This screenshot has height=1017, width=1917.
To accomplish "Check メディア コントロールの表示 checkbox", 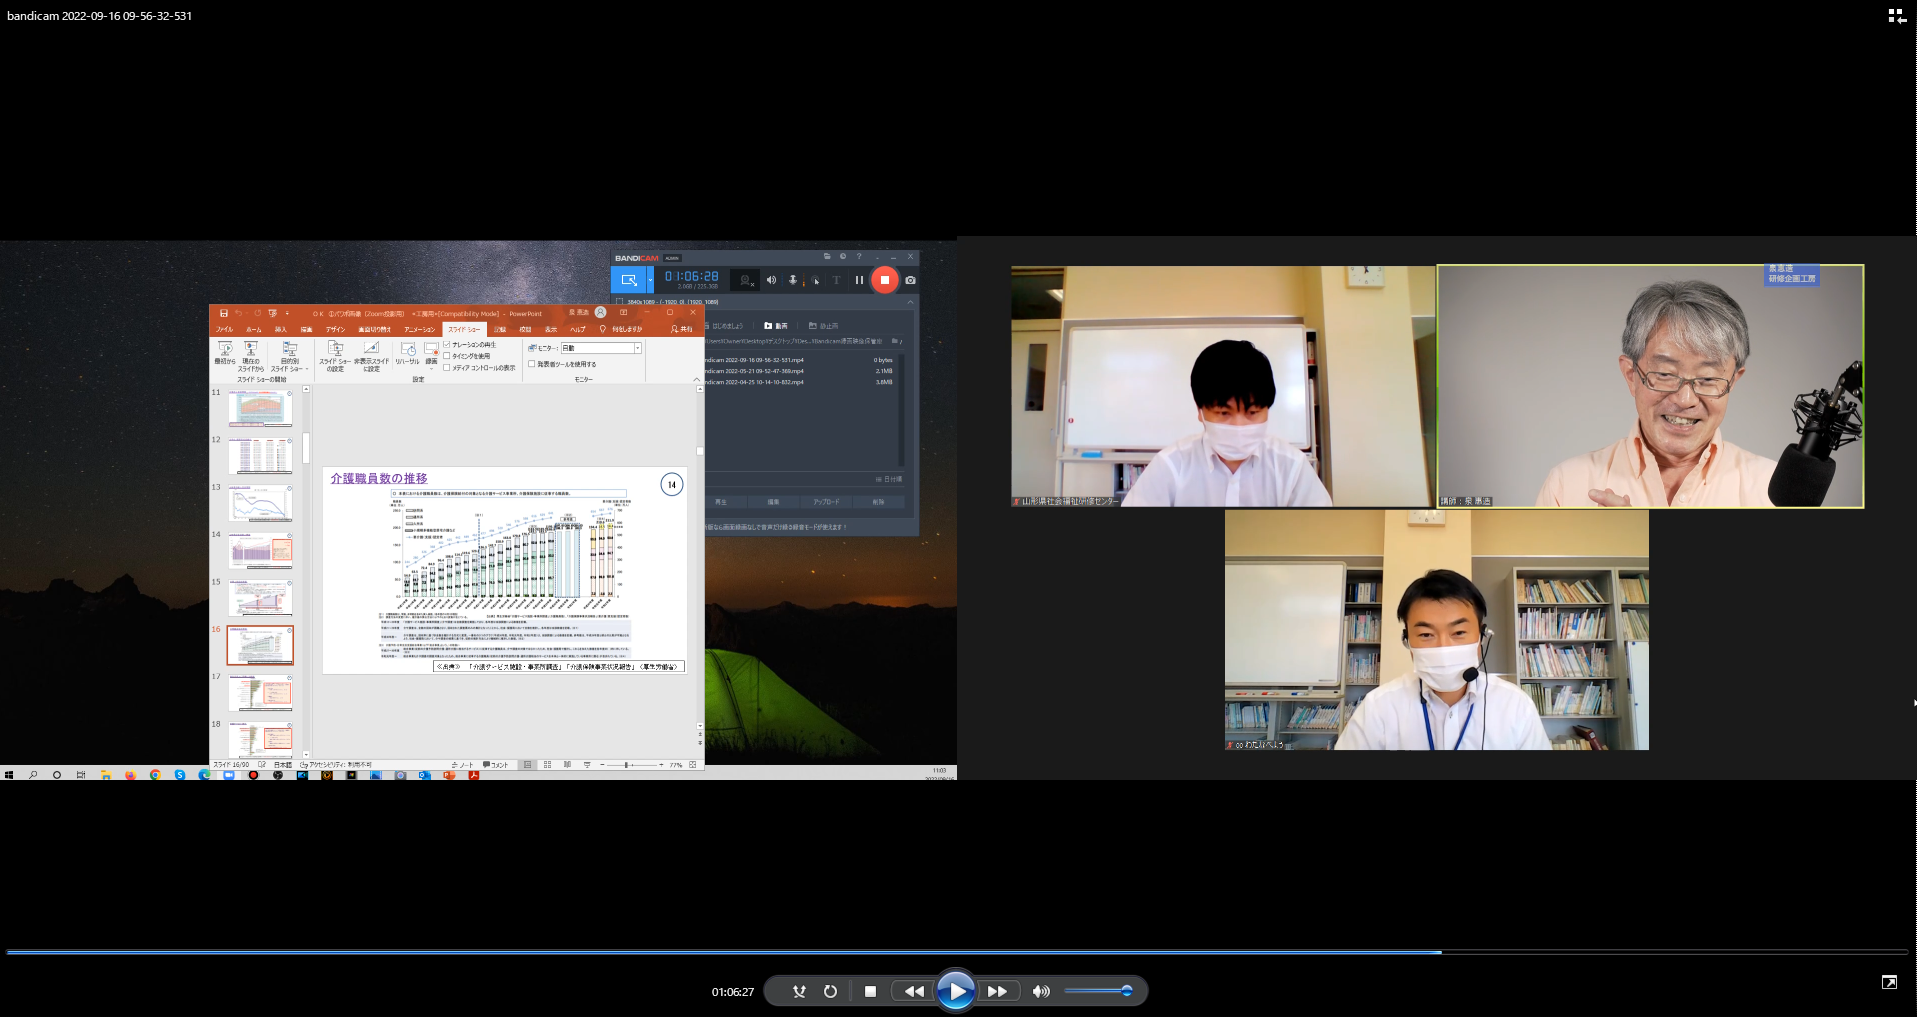I will [x=446, y=367].
